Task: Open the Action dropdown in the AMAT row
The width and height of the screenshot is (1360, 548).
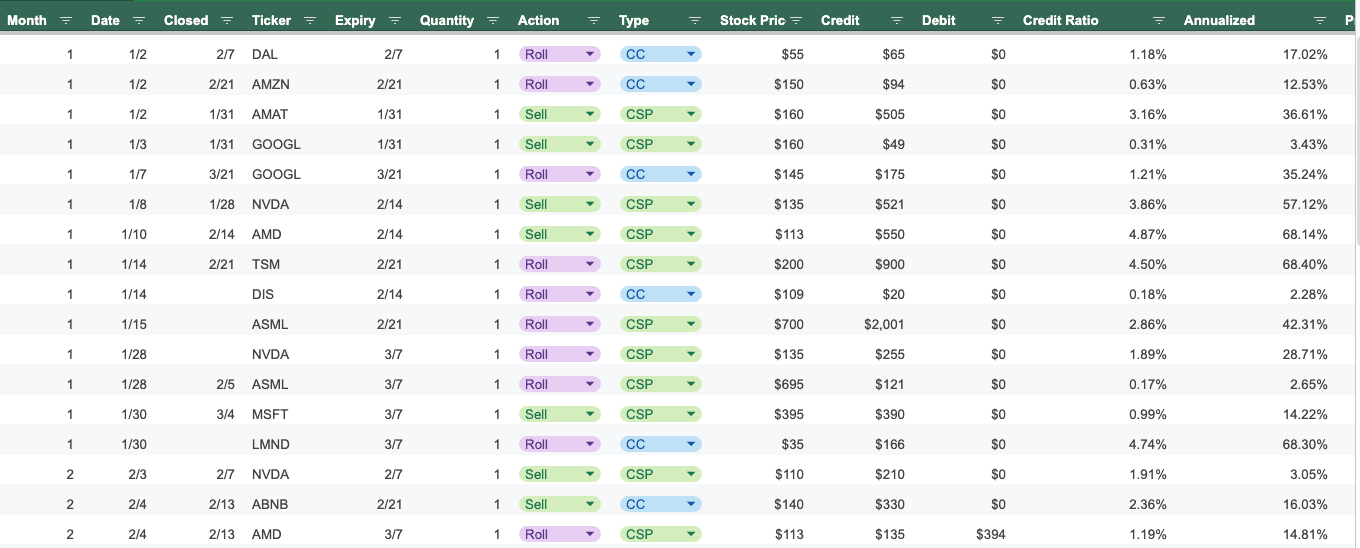Action: coord(590,114)
